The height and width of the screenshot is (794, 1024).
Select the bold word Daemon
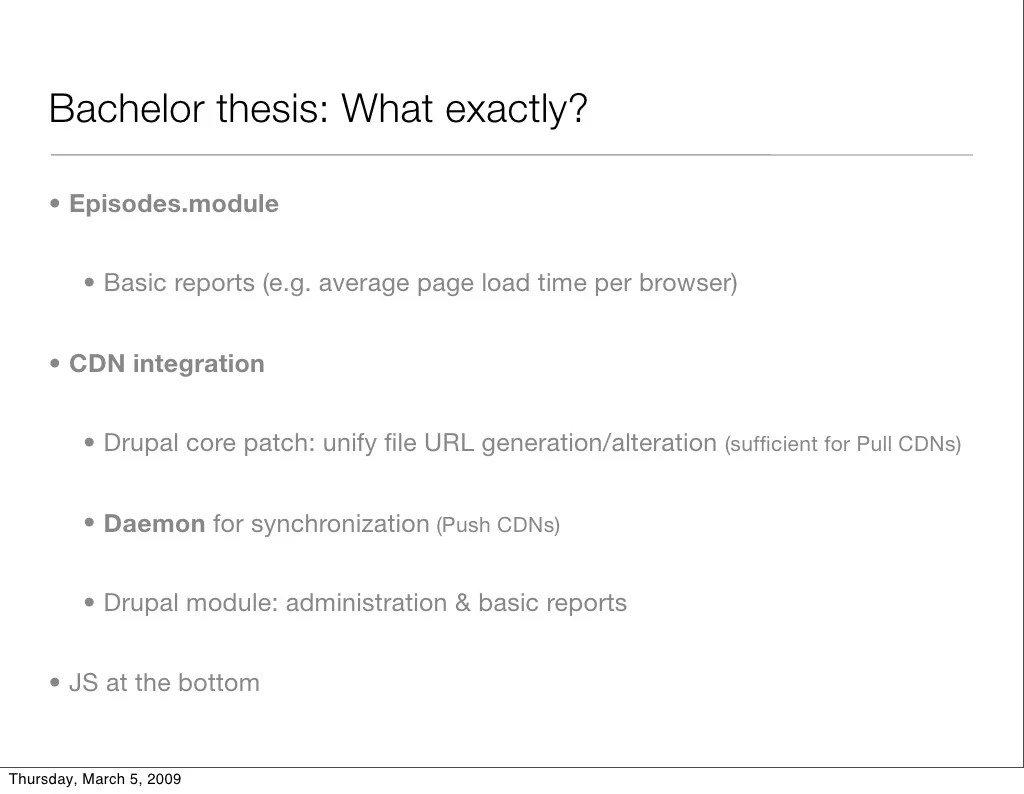[x=154, y=524]
